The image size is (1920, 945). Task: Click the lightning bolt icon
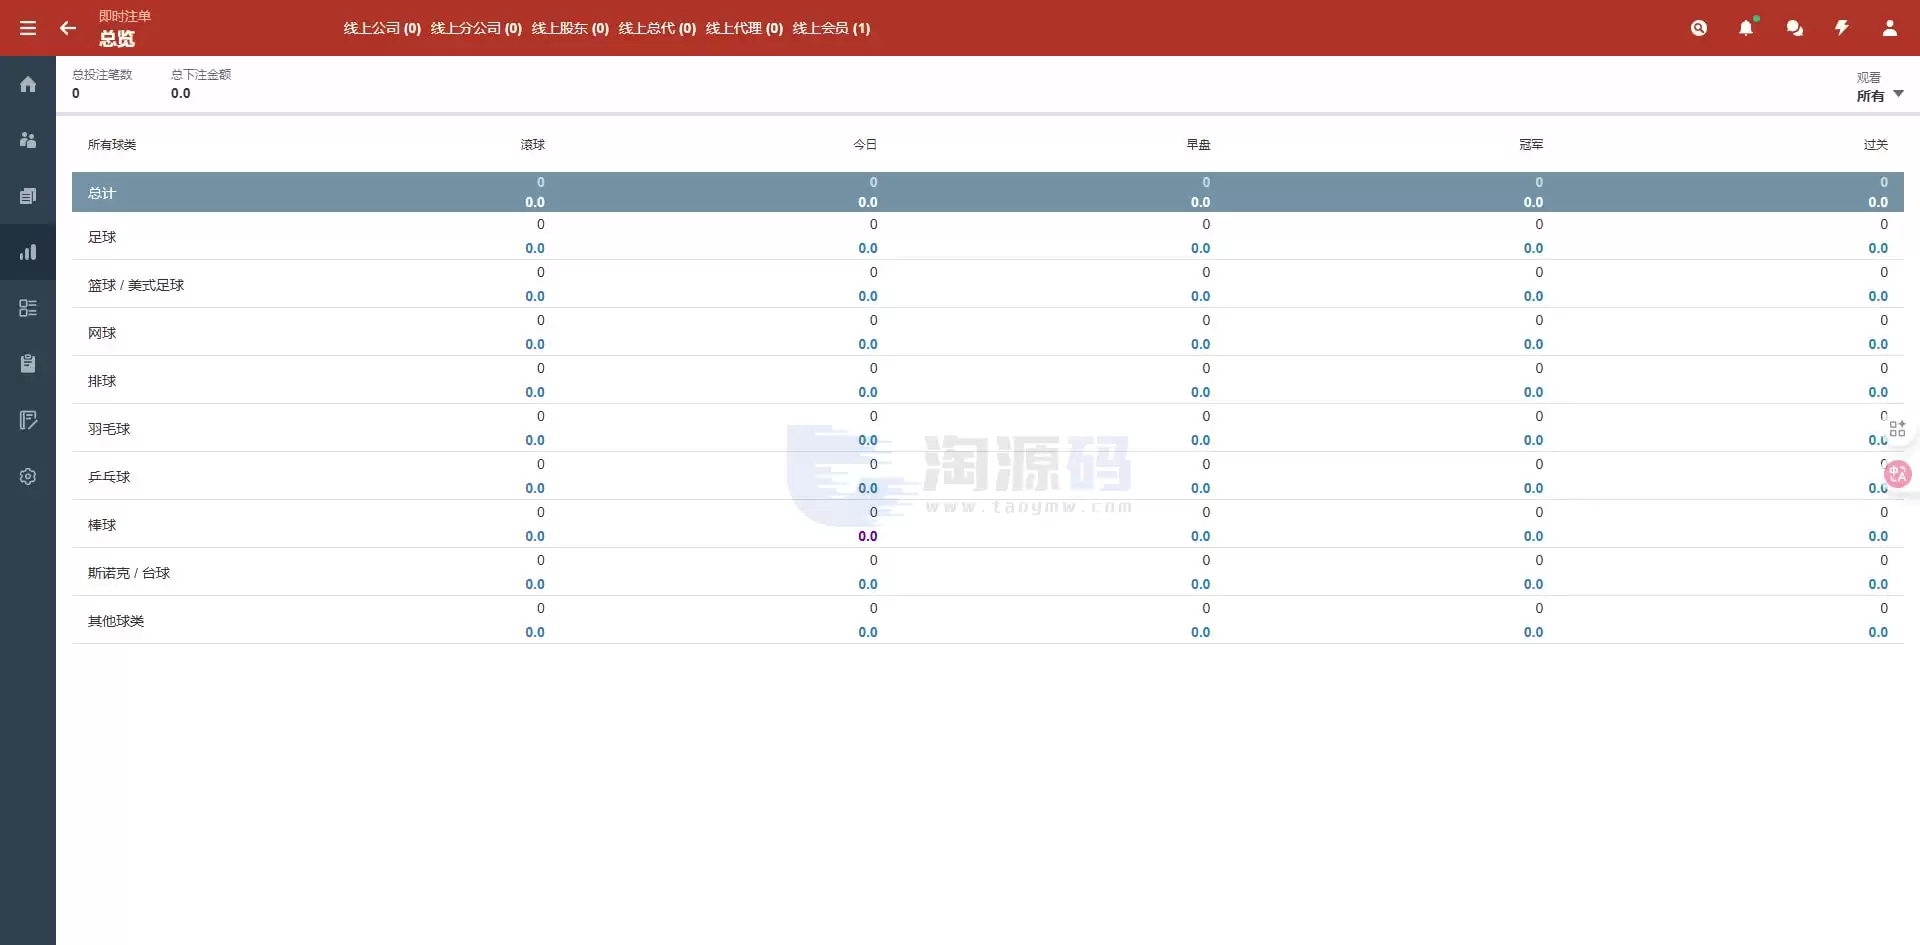click(x=1842, y=28)
